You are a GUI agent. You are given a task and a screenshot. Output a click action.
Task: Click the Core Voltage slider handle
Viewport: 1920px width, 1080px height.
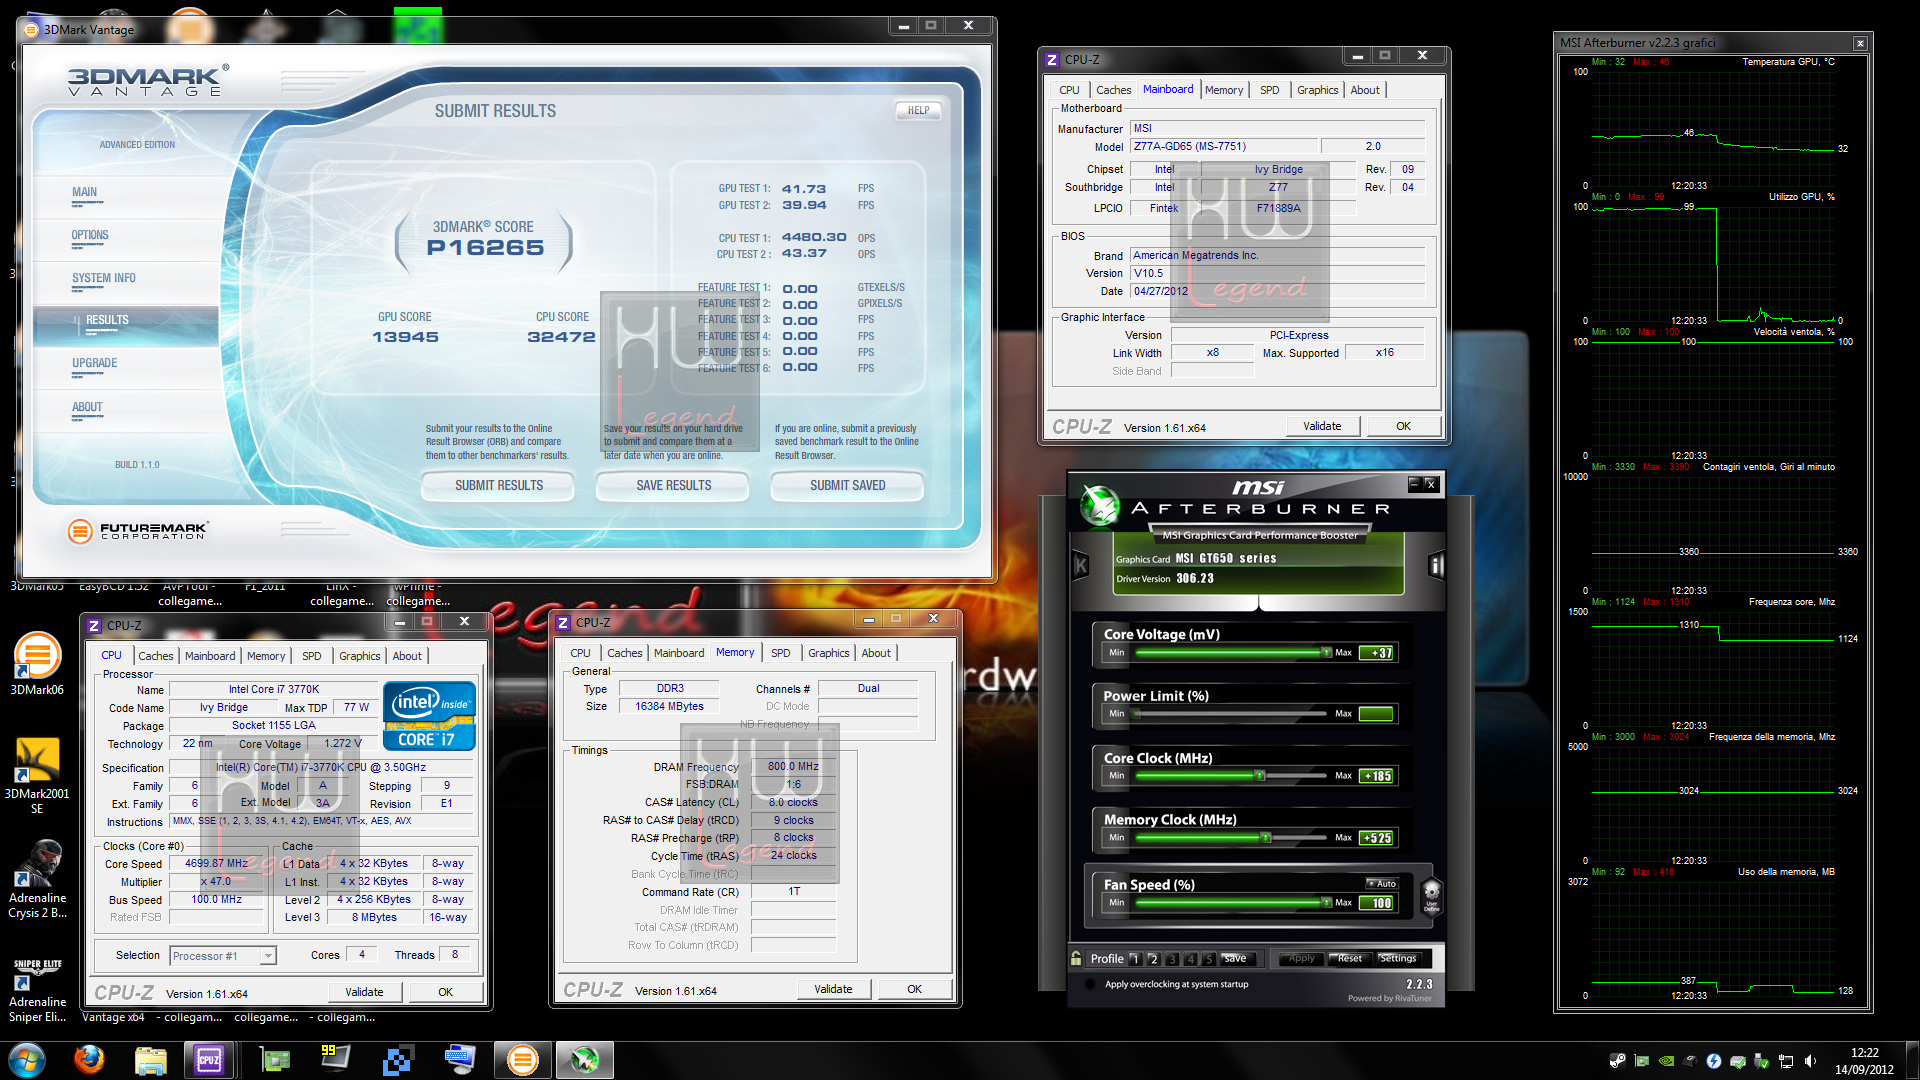1326,652
